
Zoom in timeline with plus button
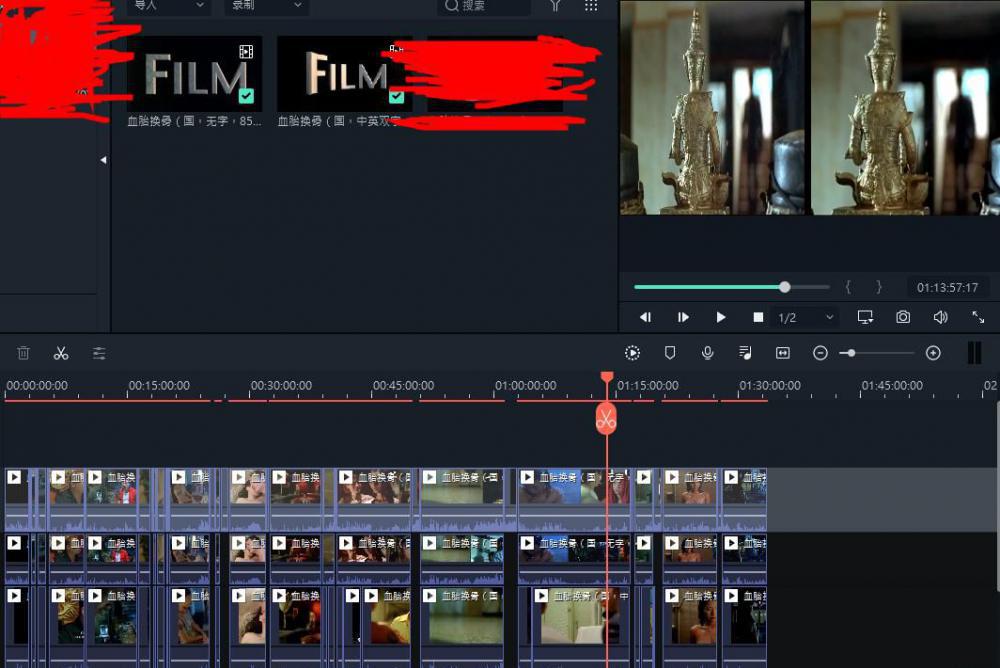coord(933,353)
